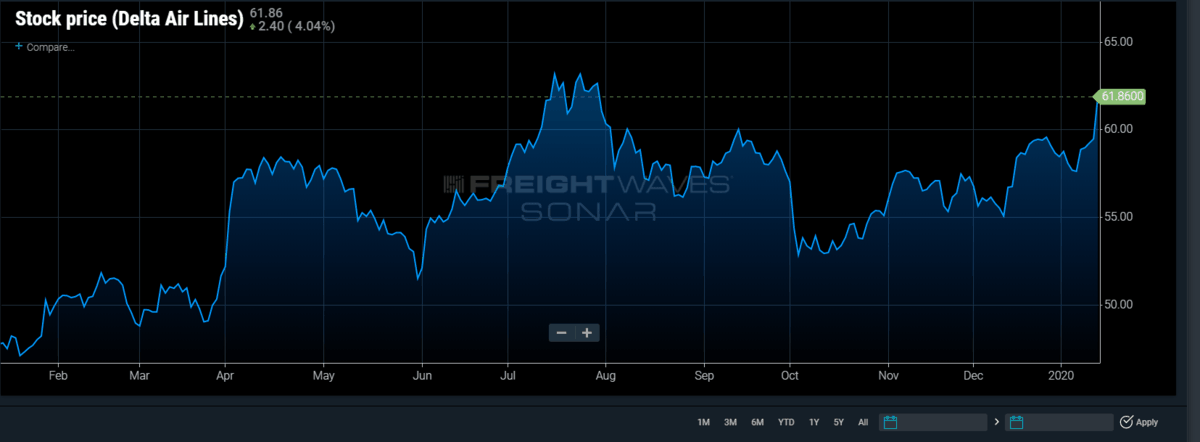The height and width of the screenshot is (442, 1200).
Task: Zoom out the chart with minus button
Action: tap(562, 333)
